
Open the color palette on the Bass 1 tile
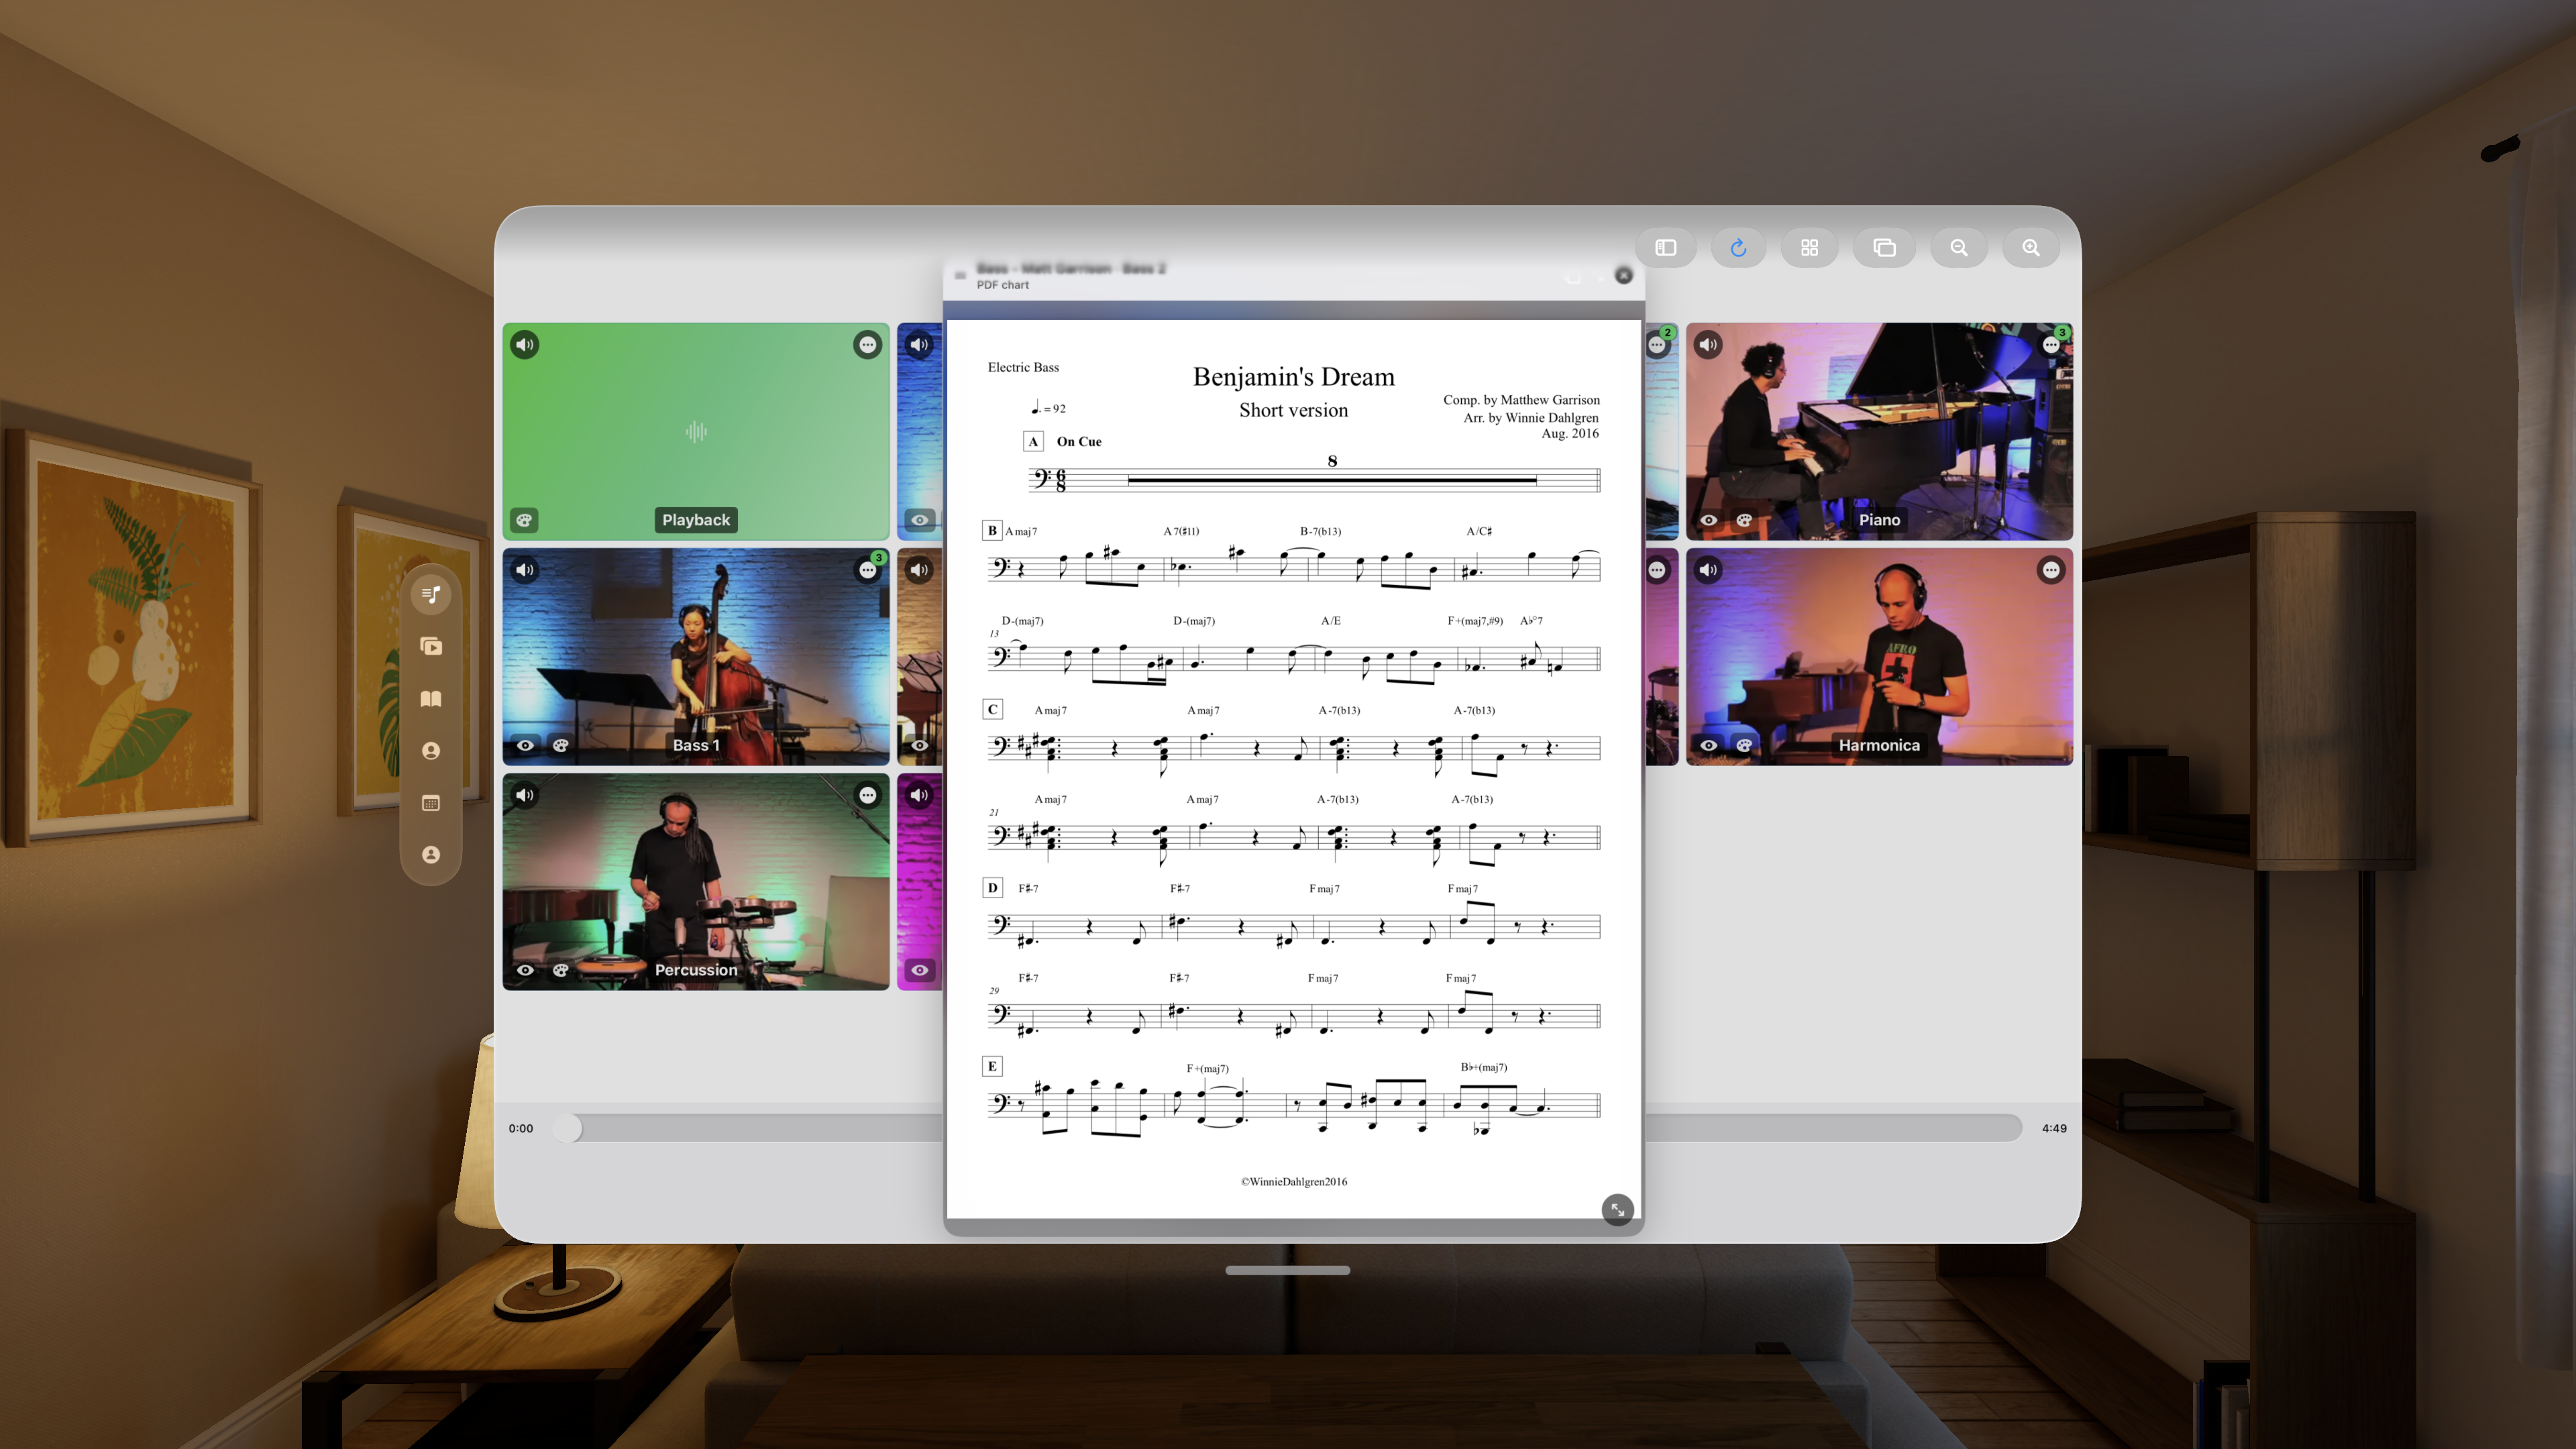pyautogui.click(x=561, y=745)
